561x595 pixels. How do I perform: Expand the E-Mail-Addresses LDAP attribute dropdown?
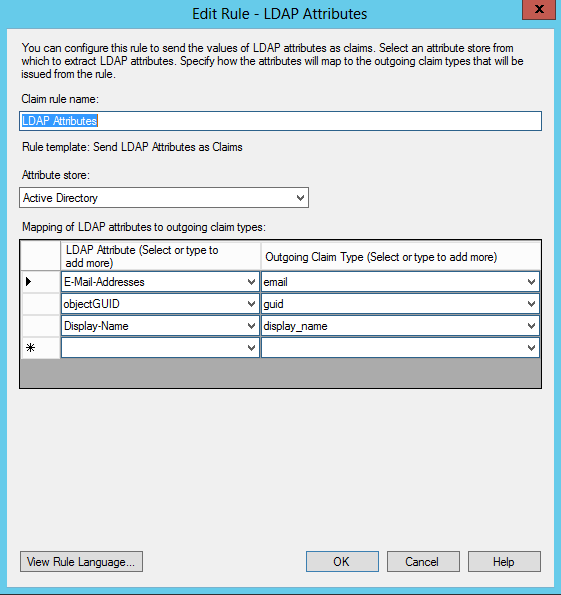point(251,282)
